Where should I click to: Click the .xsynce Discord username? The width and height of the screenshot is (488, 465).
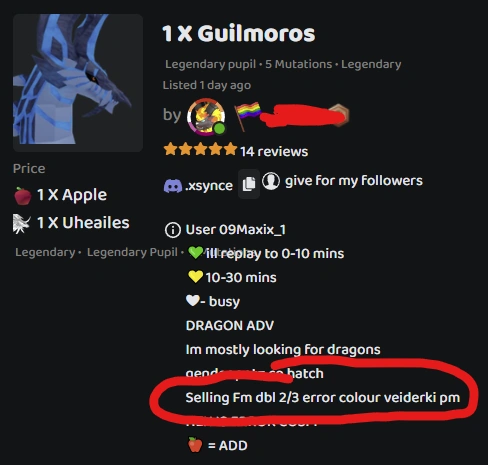[209, 186]
